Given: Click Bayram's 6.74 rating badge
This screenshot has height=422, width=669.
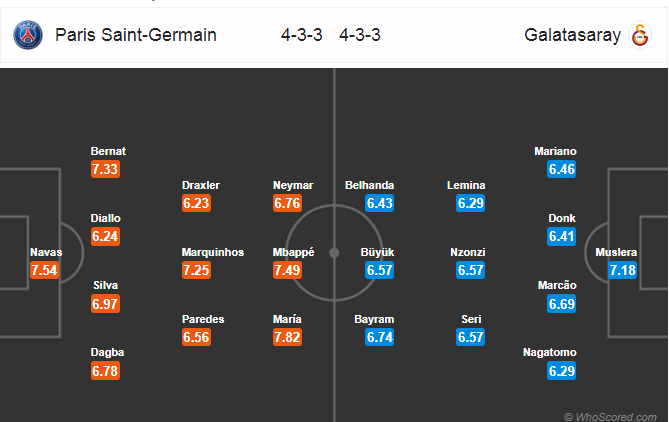Looking at the screenshot, I should (x=379, y=337).
